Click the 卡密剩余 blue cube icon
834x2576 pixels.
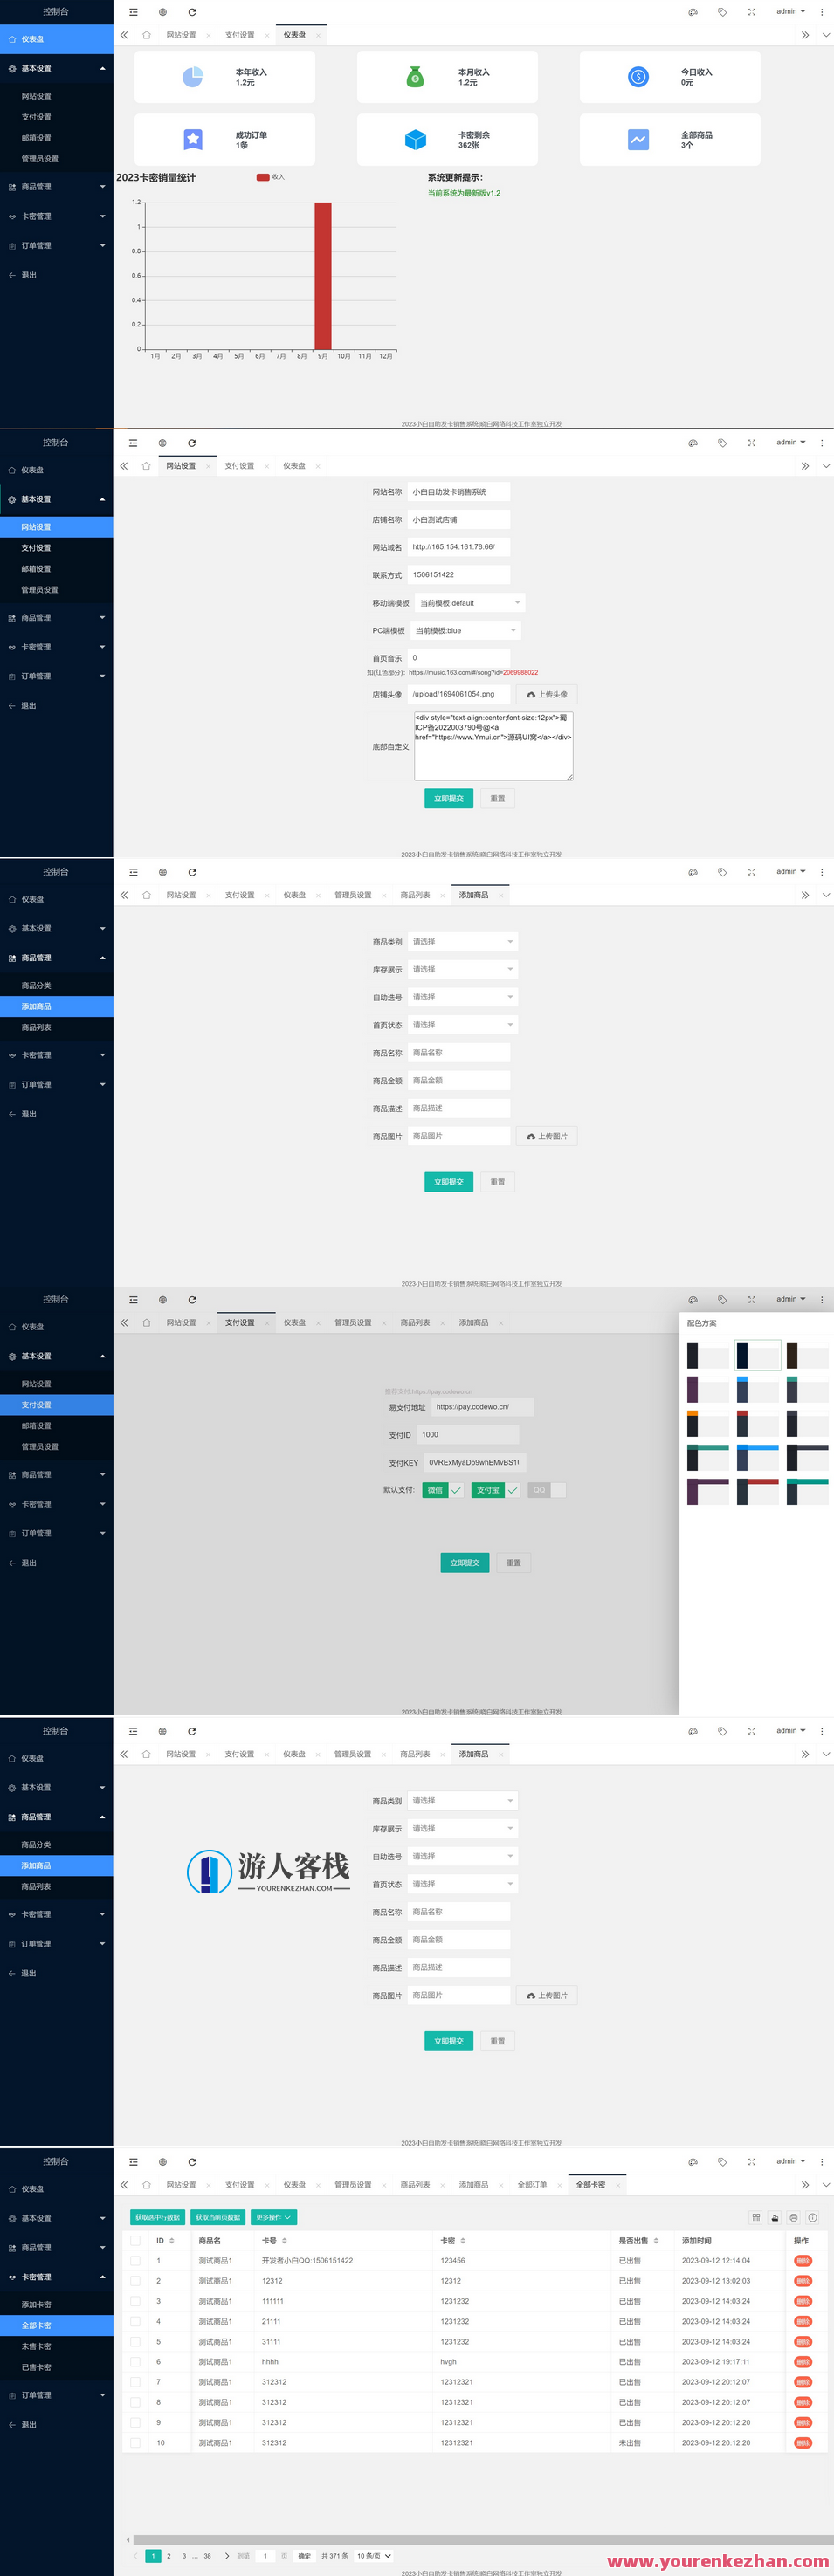(x=415, y=140)
